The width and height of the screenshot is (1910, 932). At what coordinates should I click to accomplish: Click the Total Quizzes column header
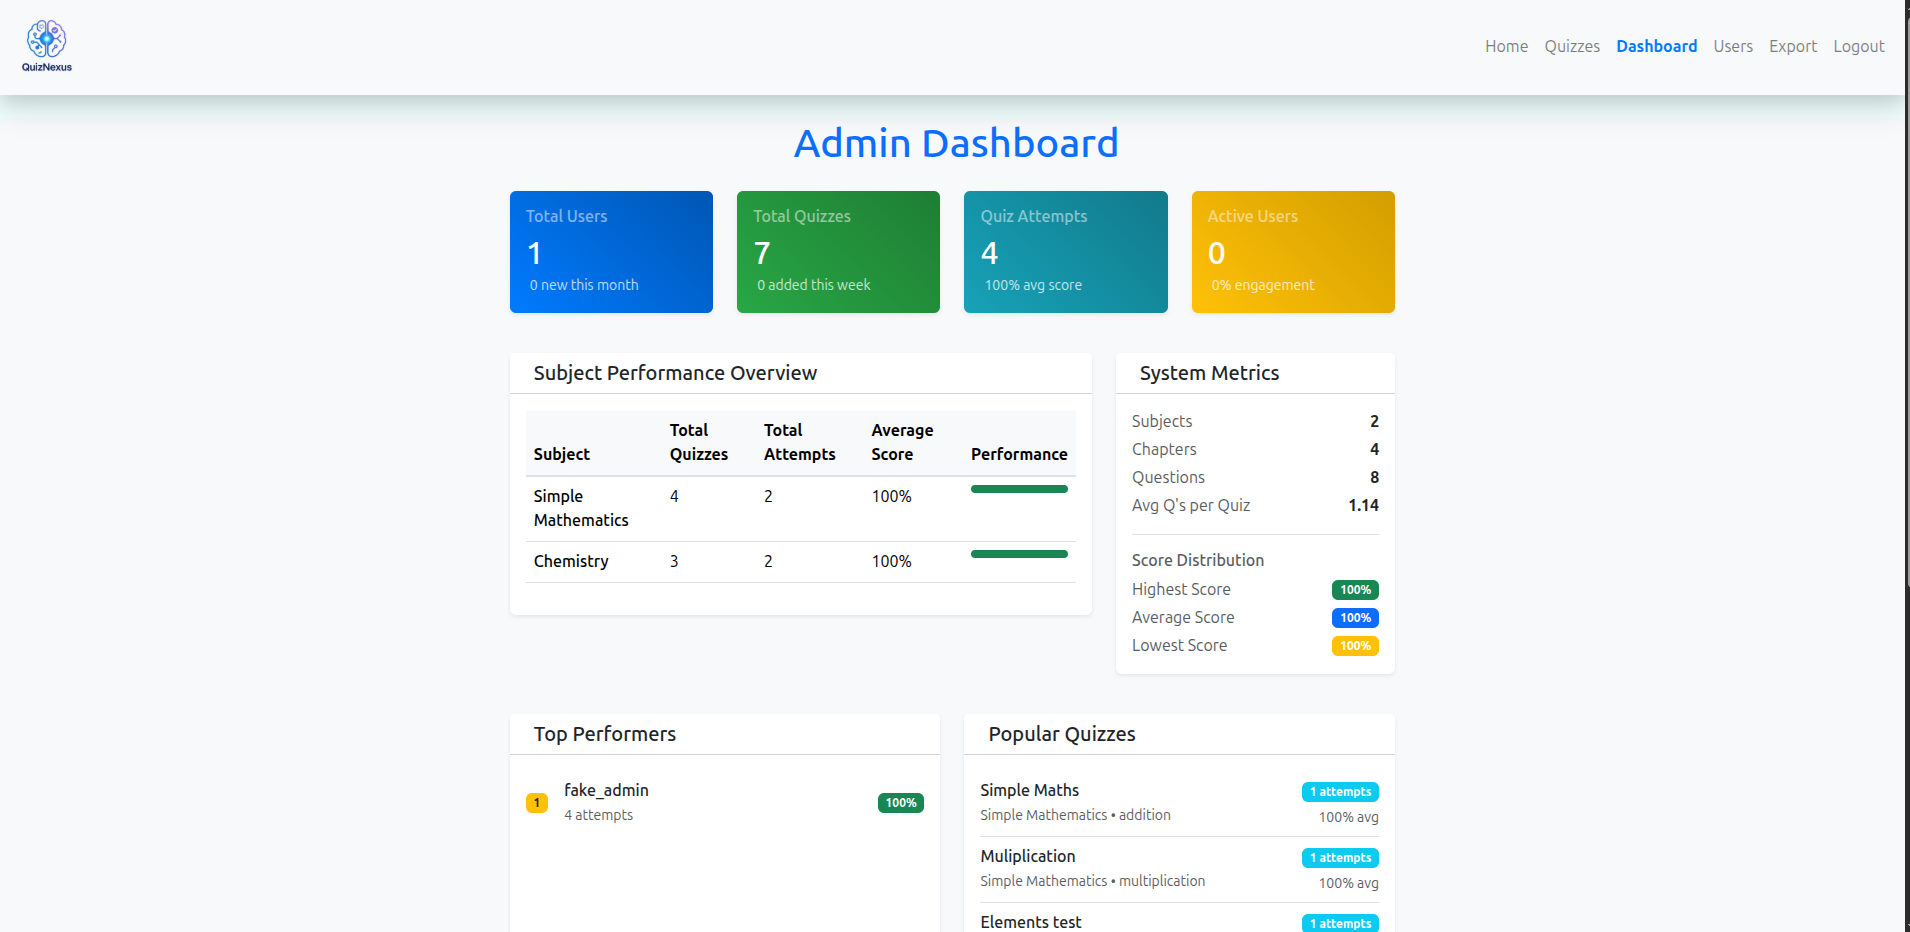pyautogui.click(x=699, y=442)
